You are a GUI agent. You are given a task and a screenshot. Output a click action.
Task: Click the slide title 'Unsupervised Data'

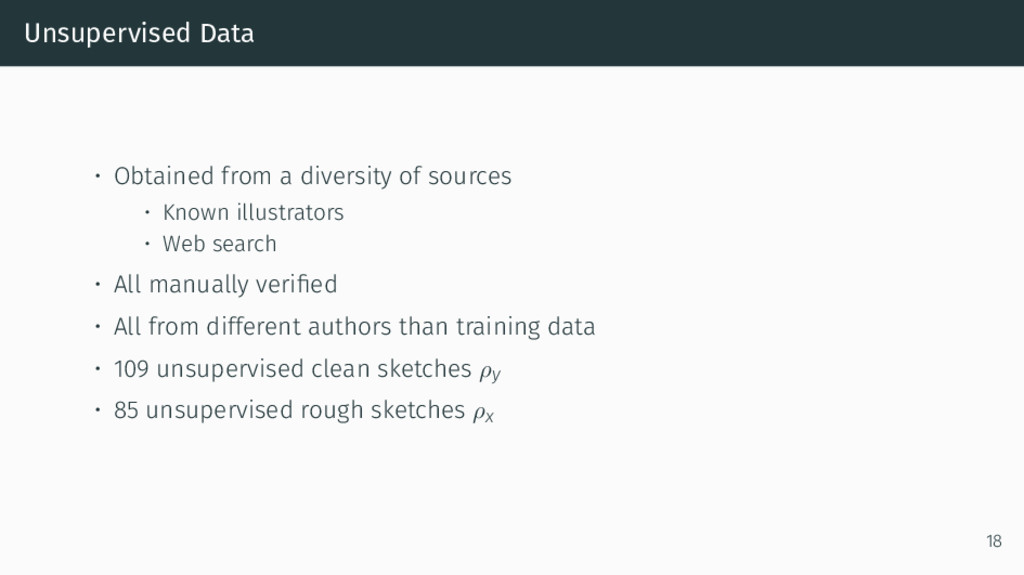[x=139, y=33]
